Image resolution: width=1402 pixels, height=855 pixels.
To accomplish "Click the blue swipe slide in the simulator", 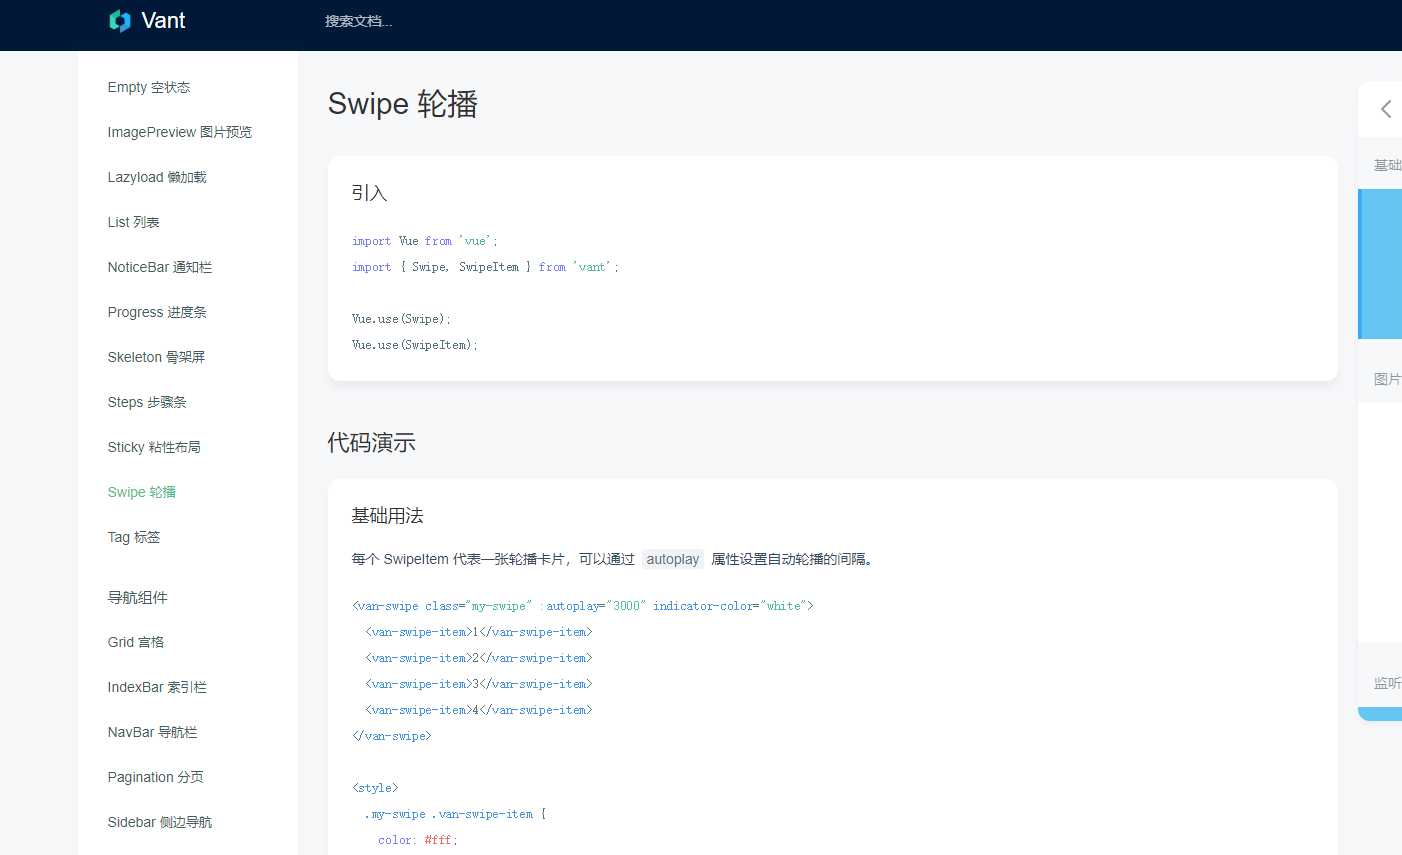I will point(1380,264).
